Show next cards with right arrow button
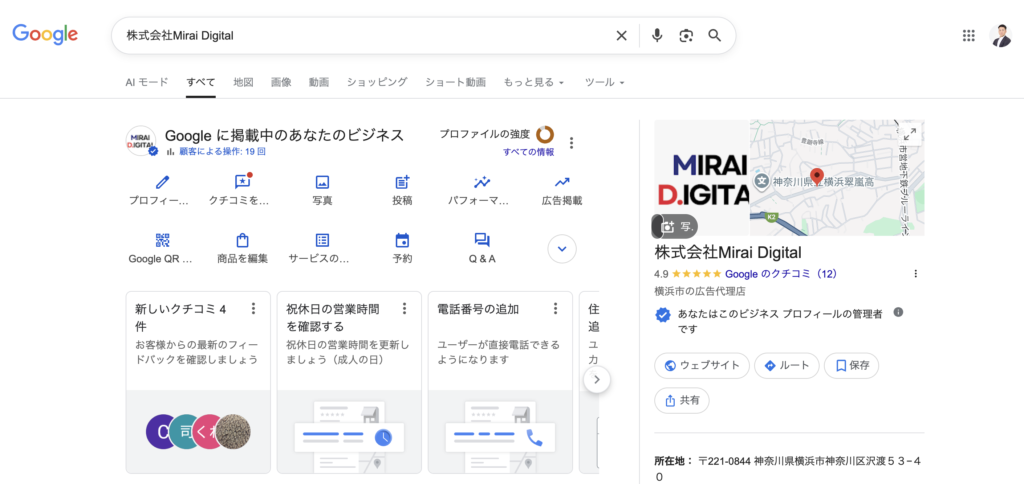Screen dimensions: 1024x484 597,379
